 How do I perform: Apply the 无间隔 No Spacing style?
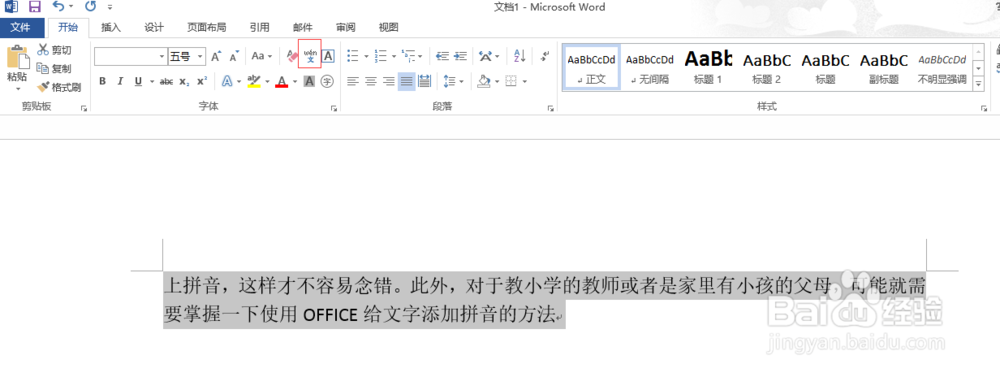650,67
